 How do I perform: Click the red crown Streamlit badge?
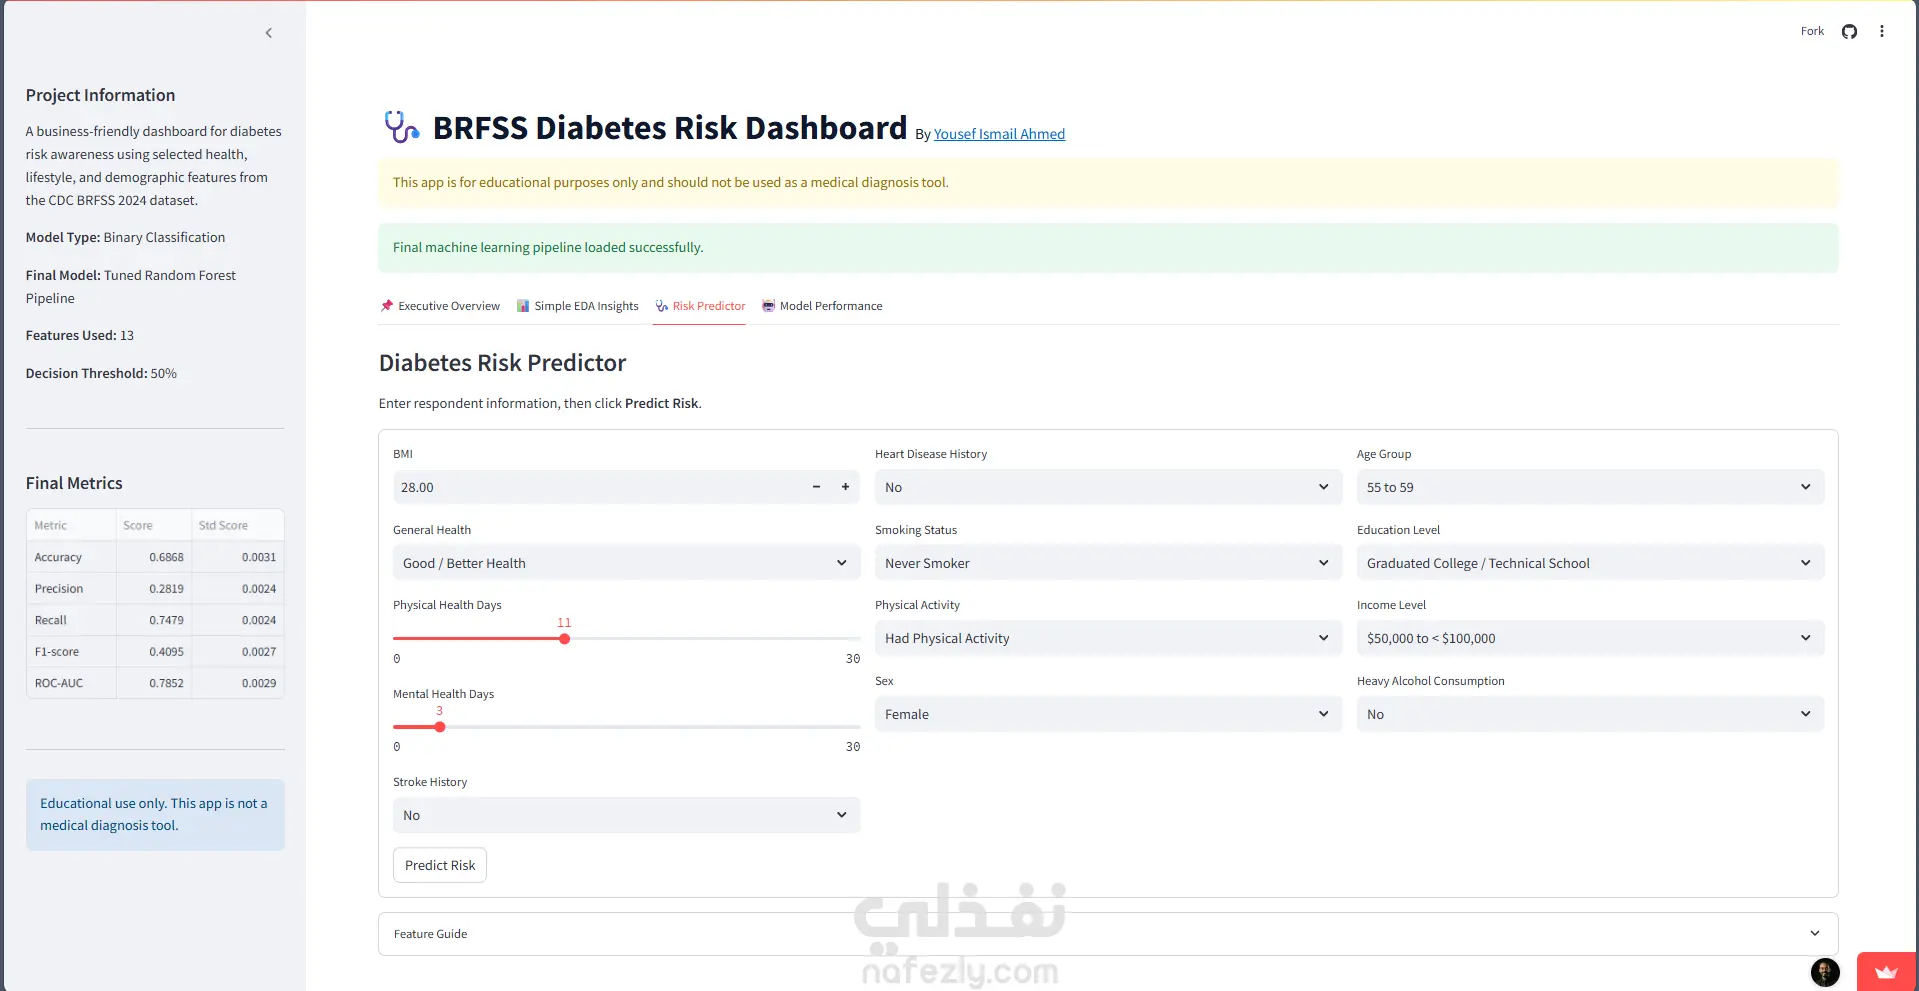(1886, 971)
